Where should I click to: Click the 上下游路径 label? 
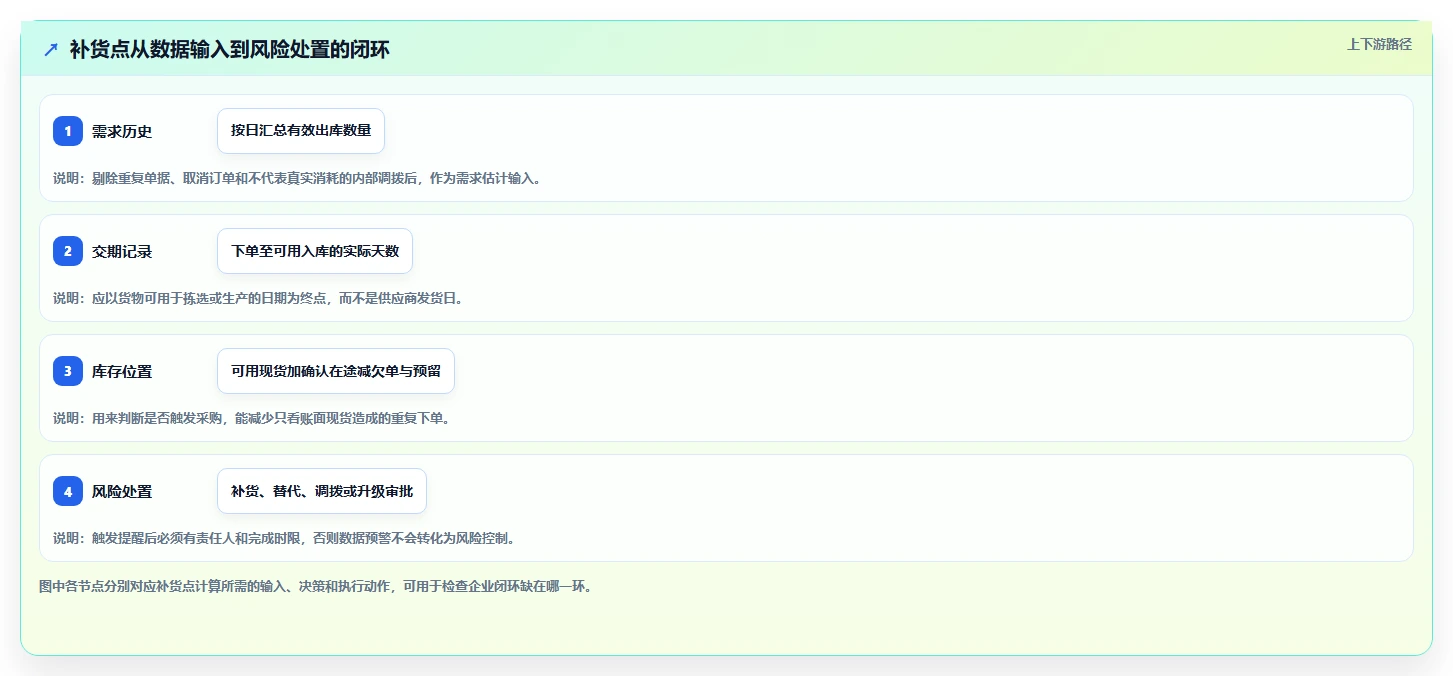click(1379, 44)
